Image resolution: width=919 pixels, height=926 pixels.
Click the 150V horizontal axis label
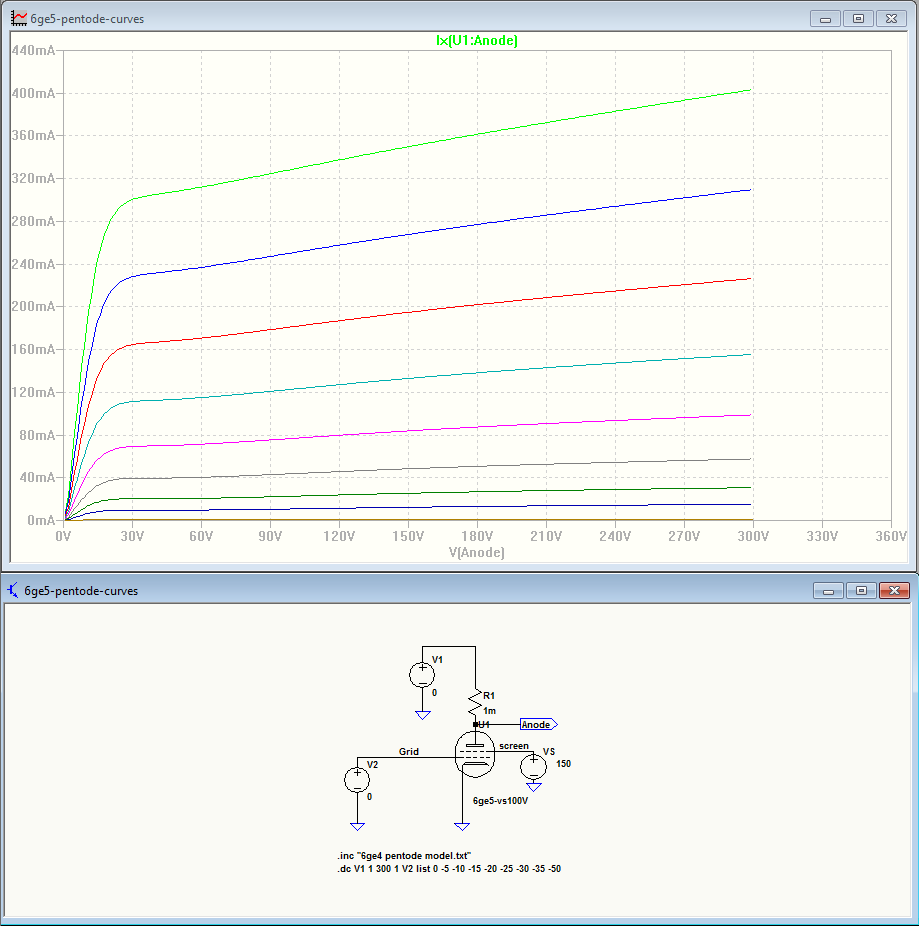point(408,536)
